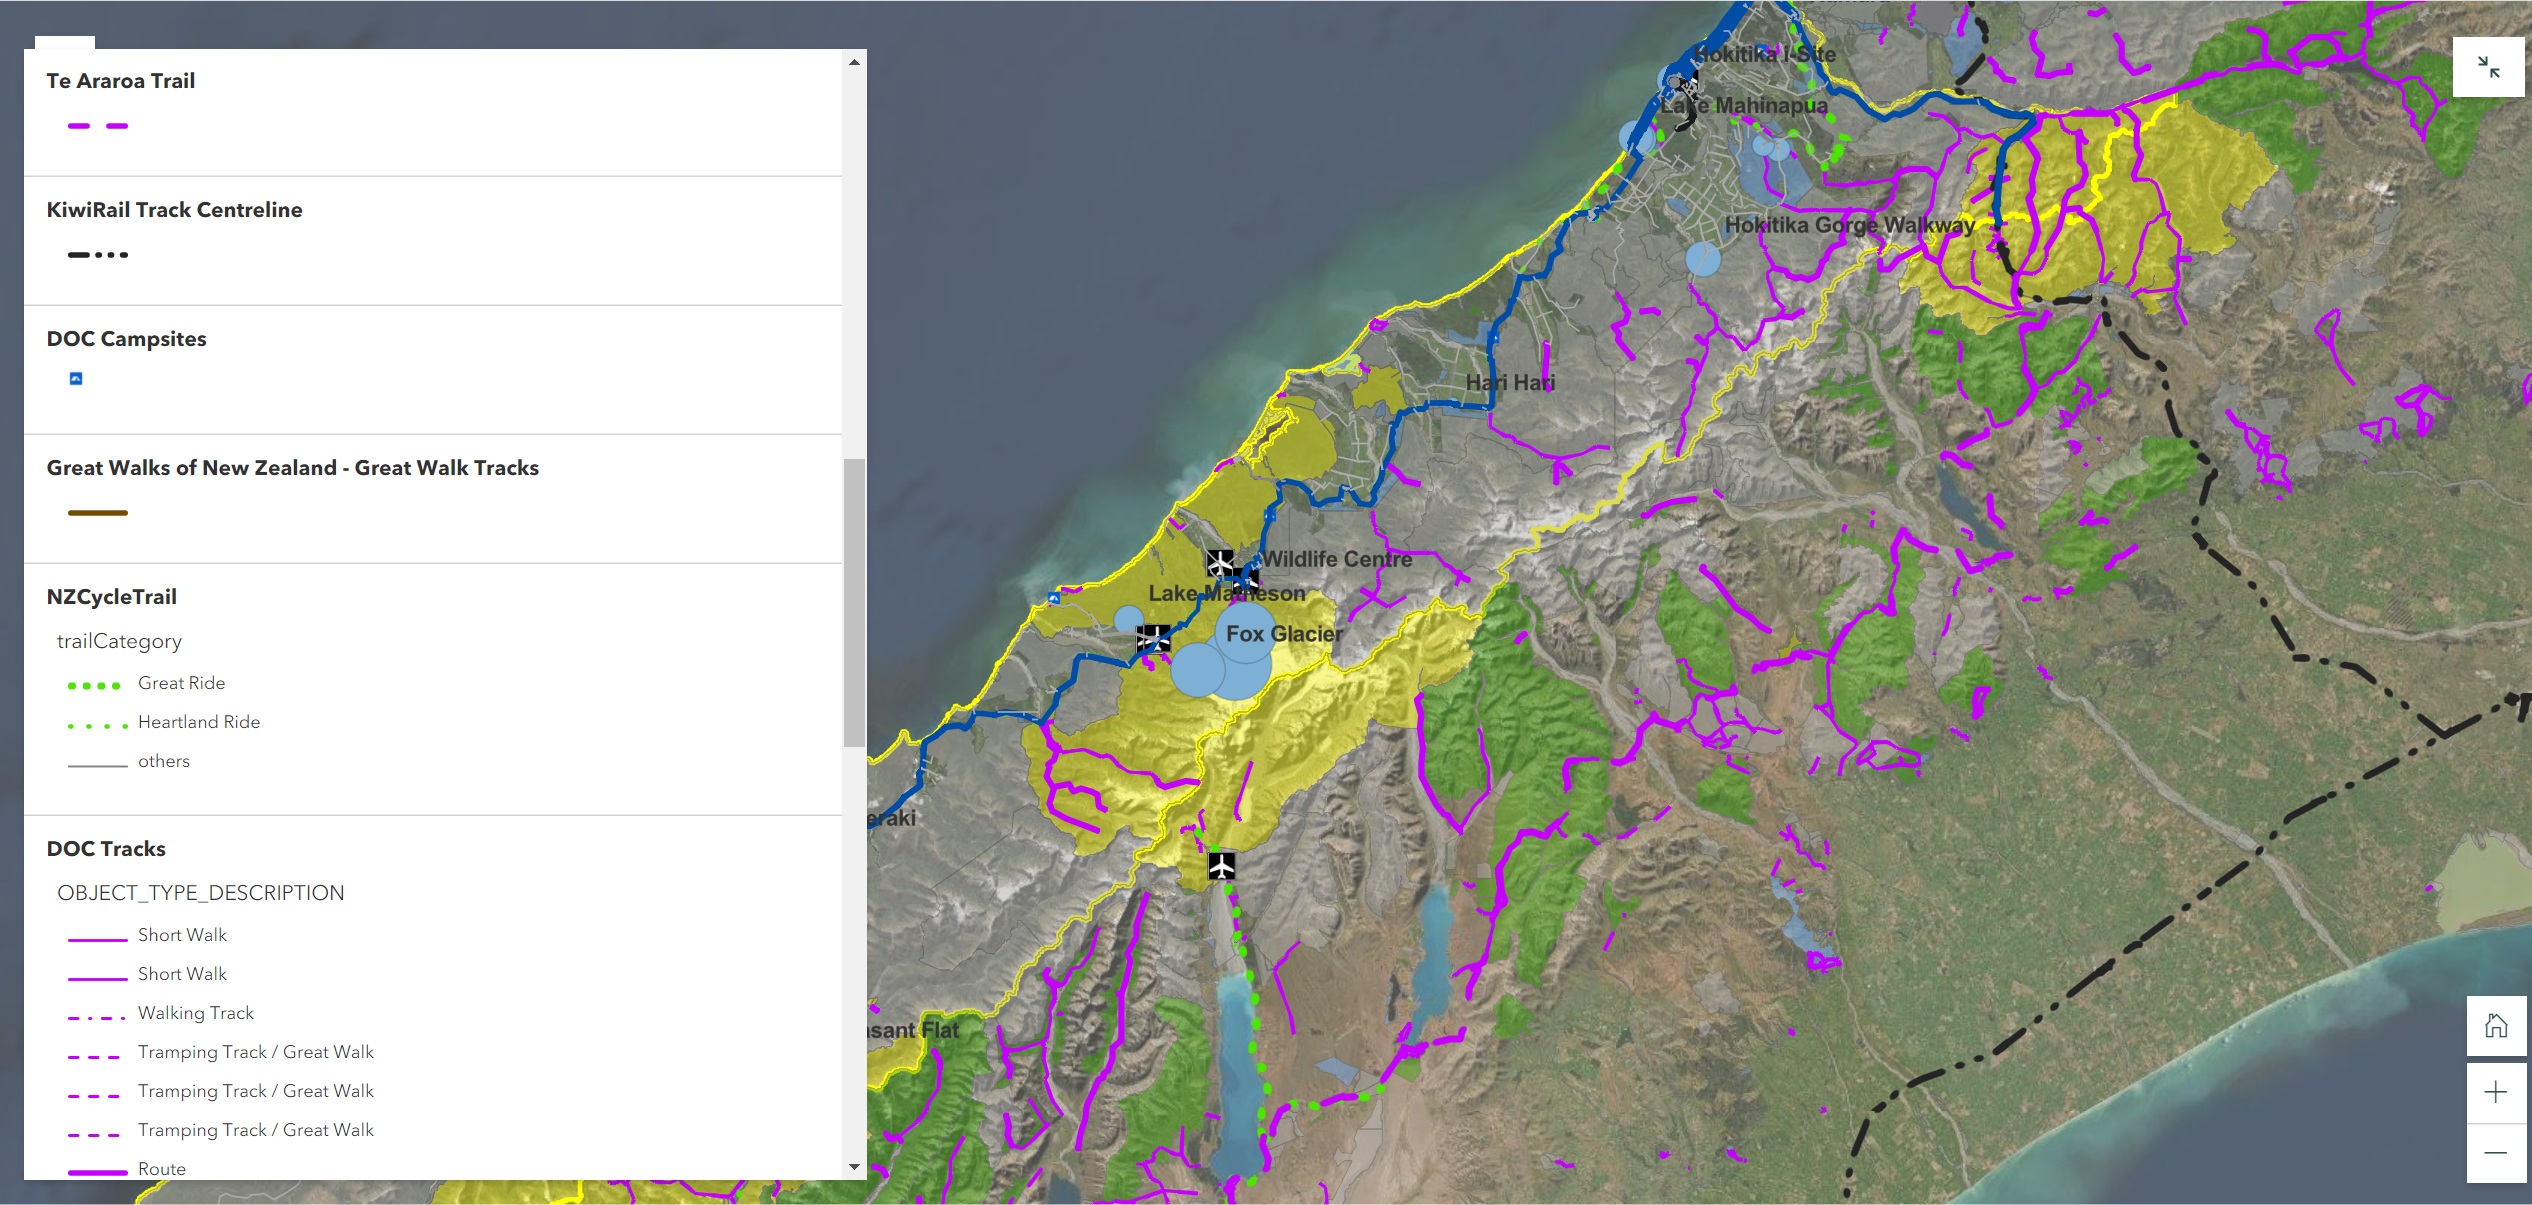Click the Great Ride legend label
The width and height of the screenshot is (2532, 1205).
click(181, 683)
